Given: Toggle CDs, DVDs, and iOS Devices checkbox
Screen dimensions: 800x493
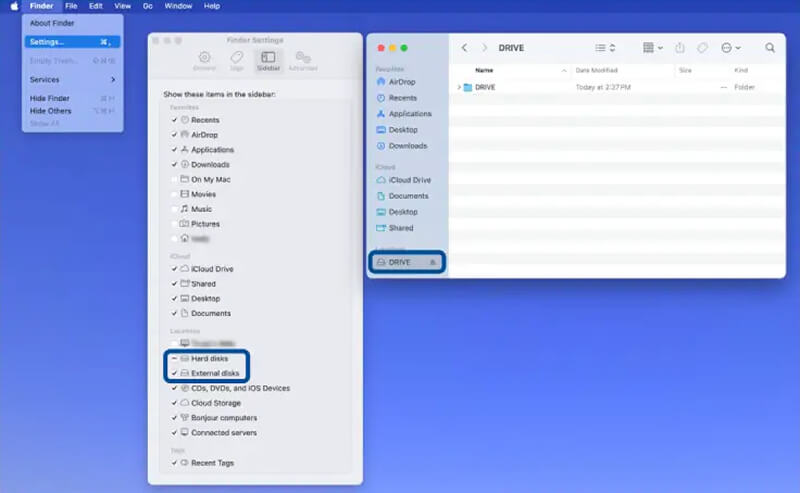Looking at the screenshot, I should tap(174, 388).
